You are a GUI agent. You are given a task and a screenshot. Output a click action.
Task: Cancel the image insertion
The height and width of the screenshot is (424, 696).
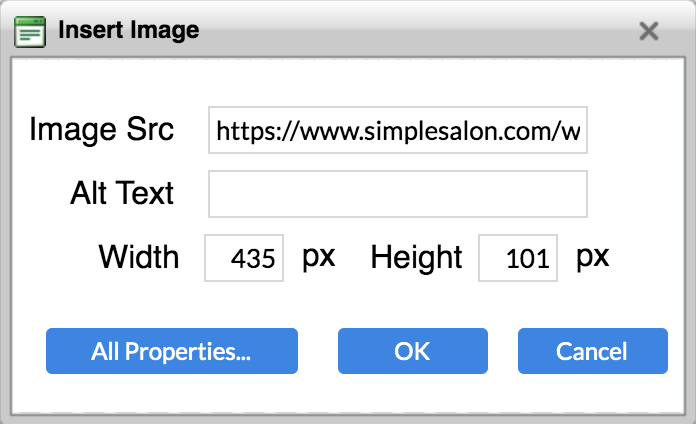[593, 351]
